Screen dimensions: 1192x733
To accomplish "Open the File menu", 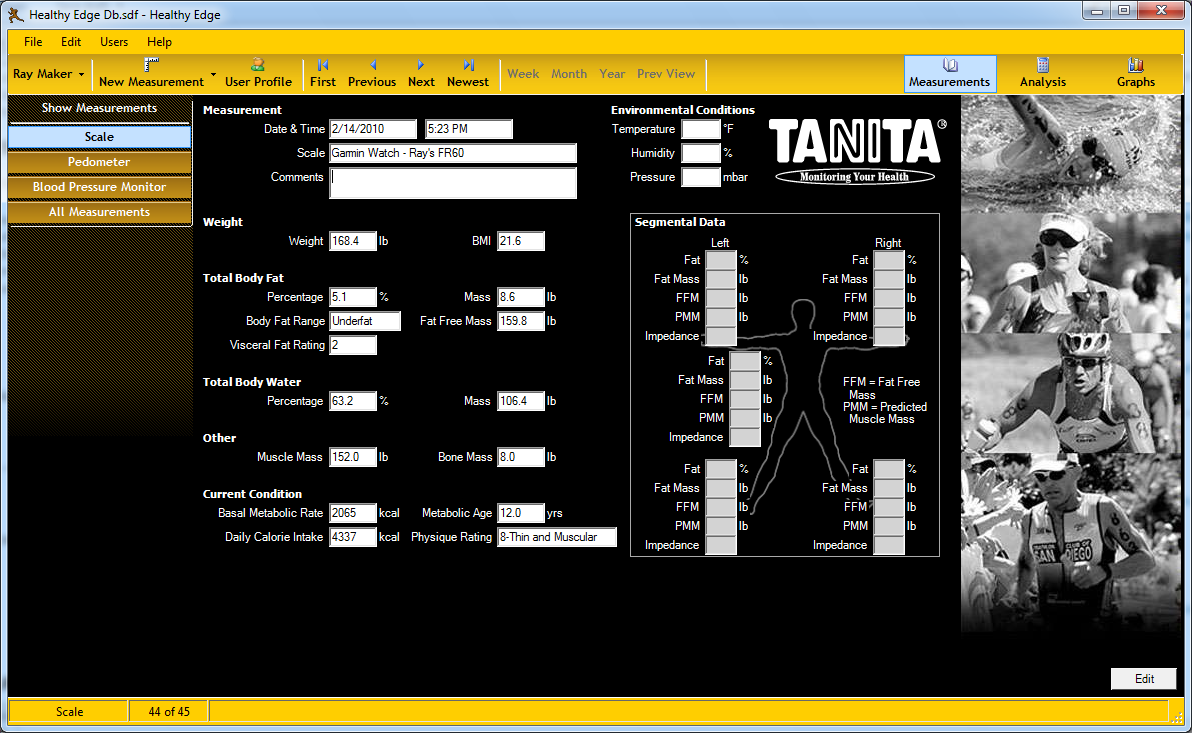I will coord(33,42).
